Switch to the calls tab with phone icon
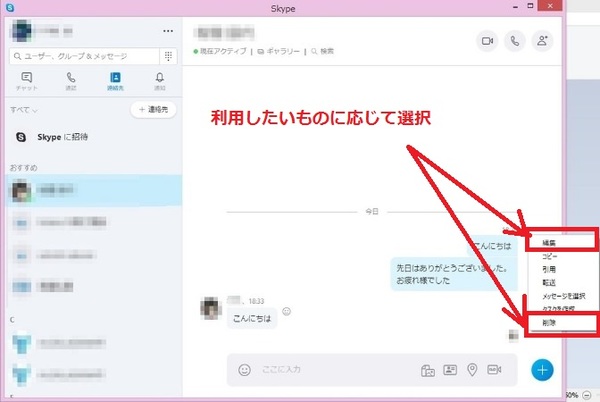 [x=71, y=81]
